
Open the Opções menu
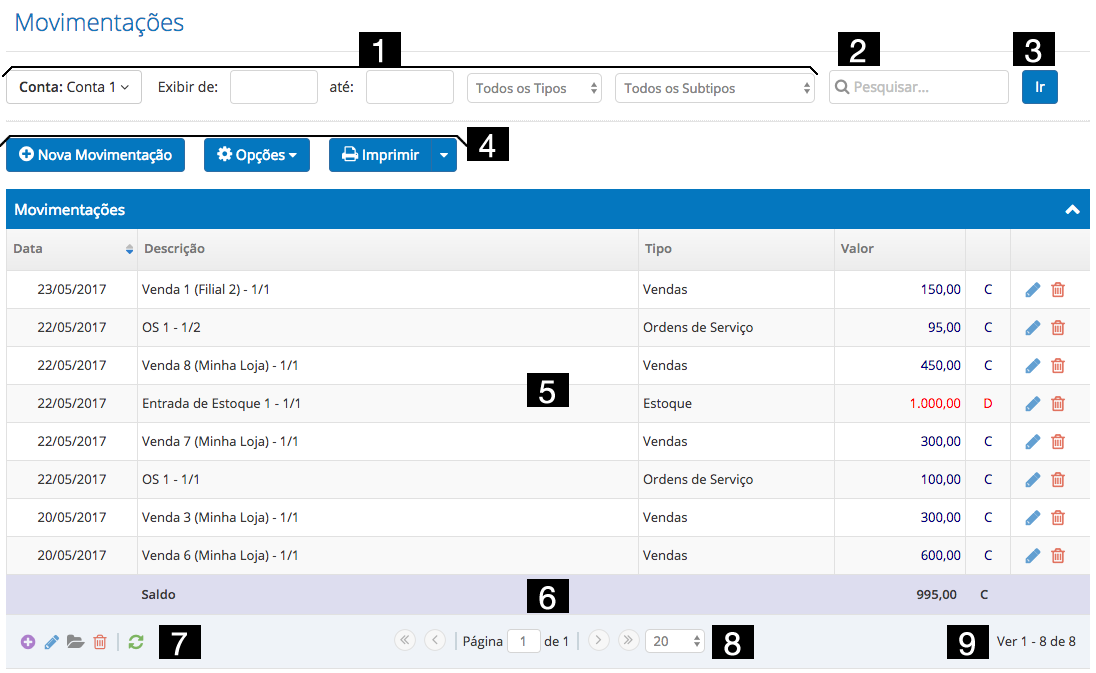[x=257, y=156]
